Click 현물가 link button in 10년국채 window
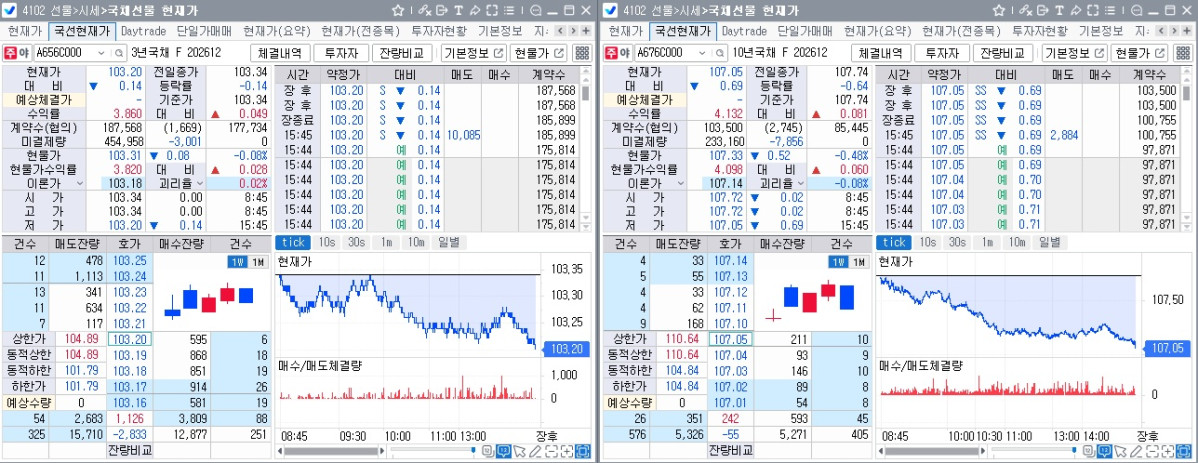The image size is (1198, 463). tap(1140, 53)
